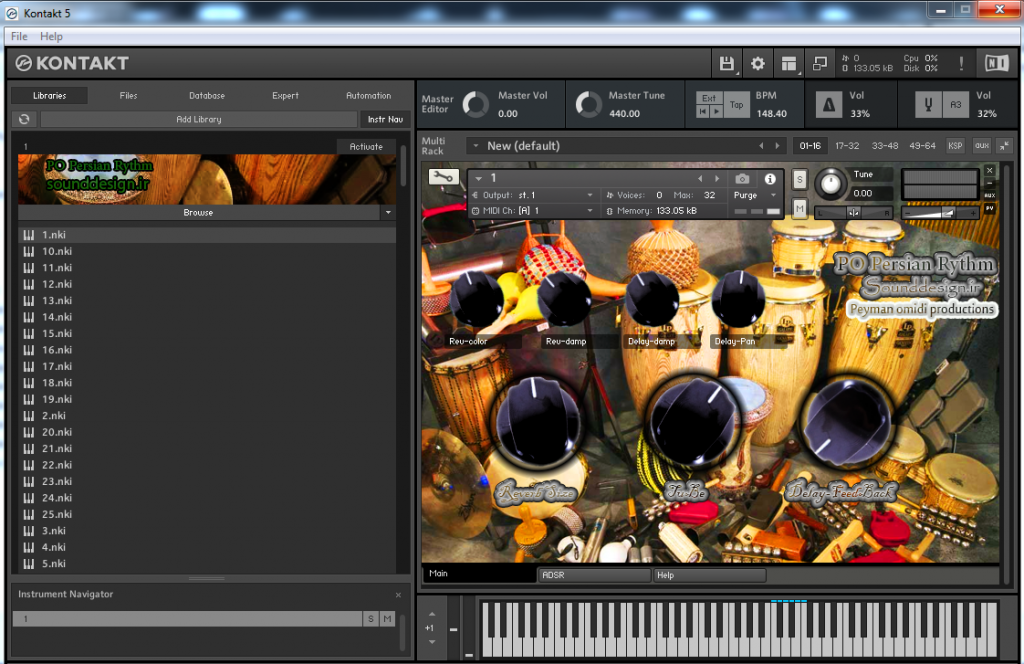Close the Instrument Navigator panel

[x=398, y=595]
